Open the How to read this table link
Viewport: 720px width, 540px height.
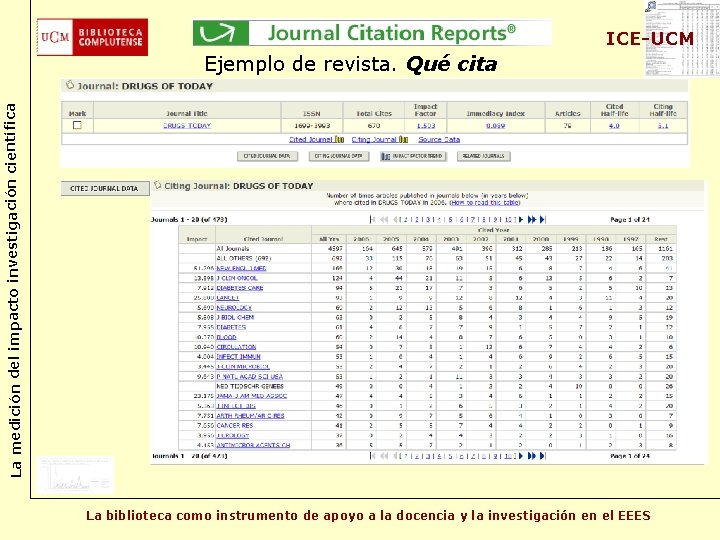coord(484,202)
